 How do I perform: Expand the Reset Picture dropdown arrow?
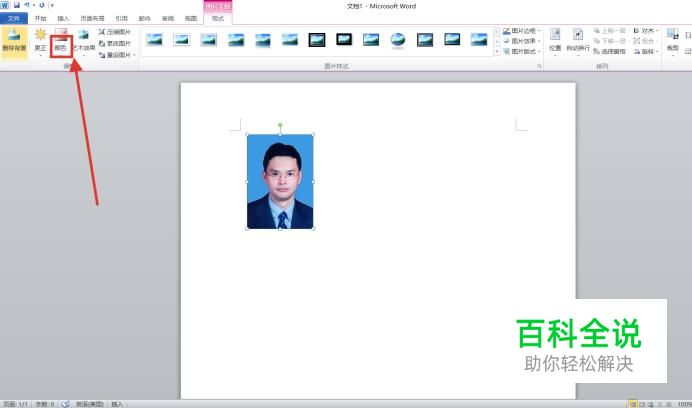134,55
